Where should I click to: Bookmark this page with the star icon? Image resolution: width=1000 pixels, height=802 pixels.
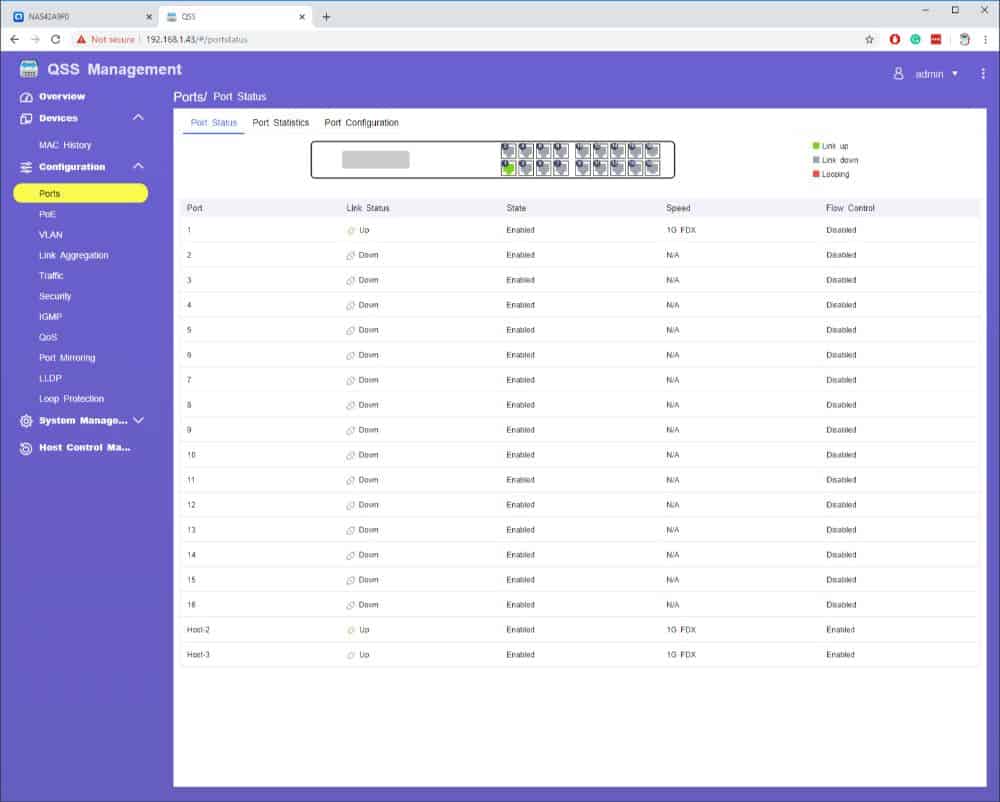coord(869,39)
